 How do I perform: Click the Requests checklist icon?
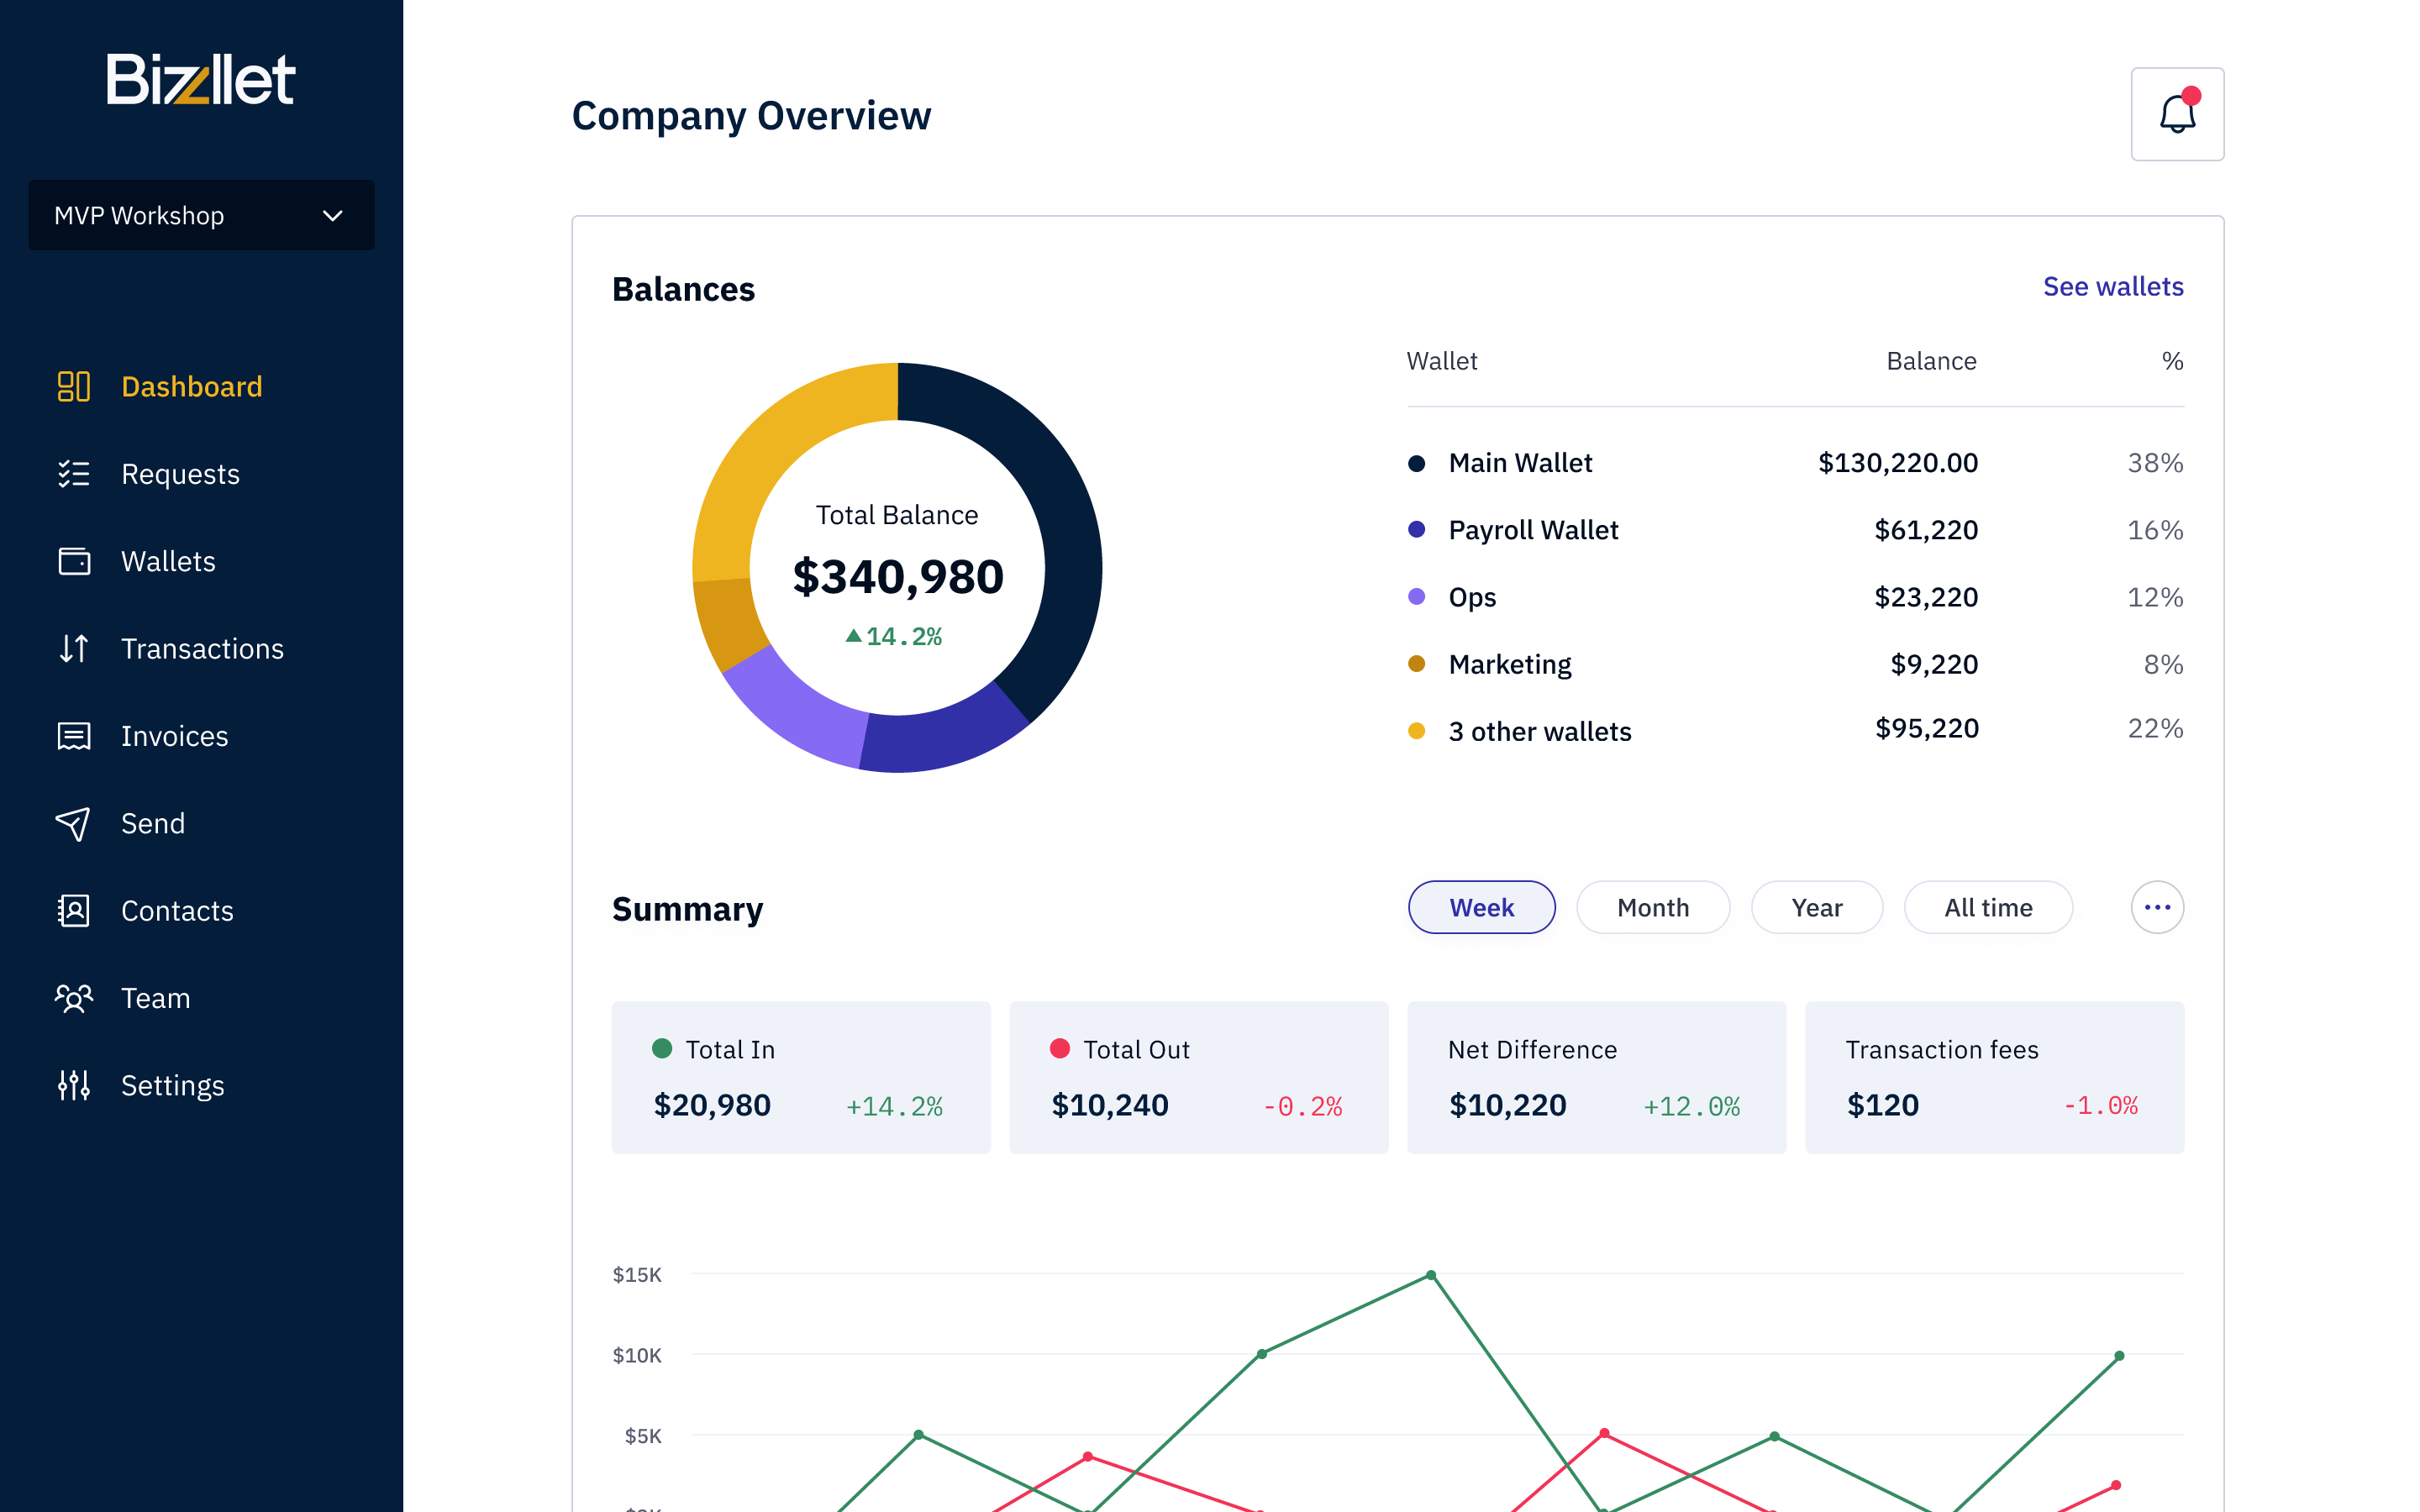[74, 473]
